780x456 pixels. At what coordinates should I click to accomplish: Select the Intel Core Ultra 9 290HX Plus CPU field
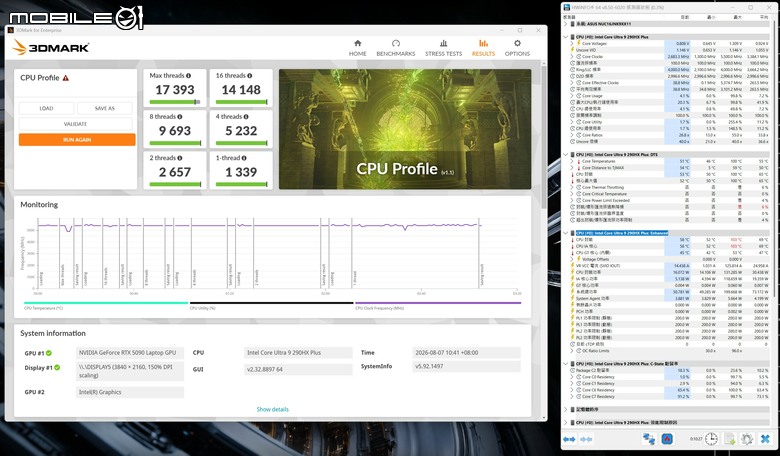coord(298,353)
